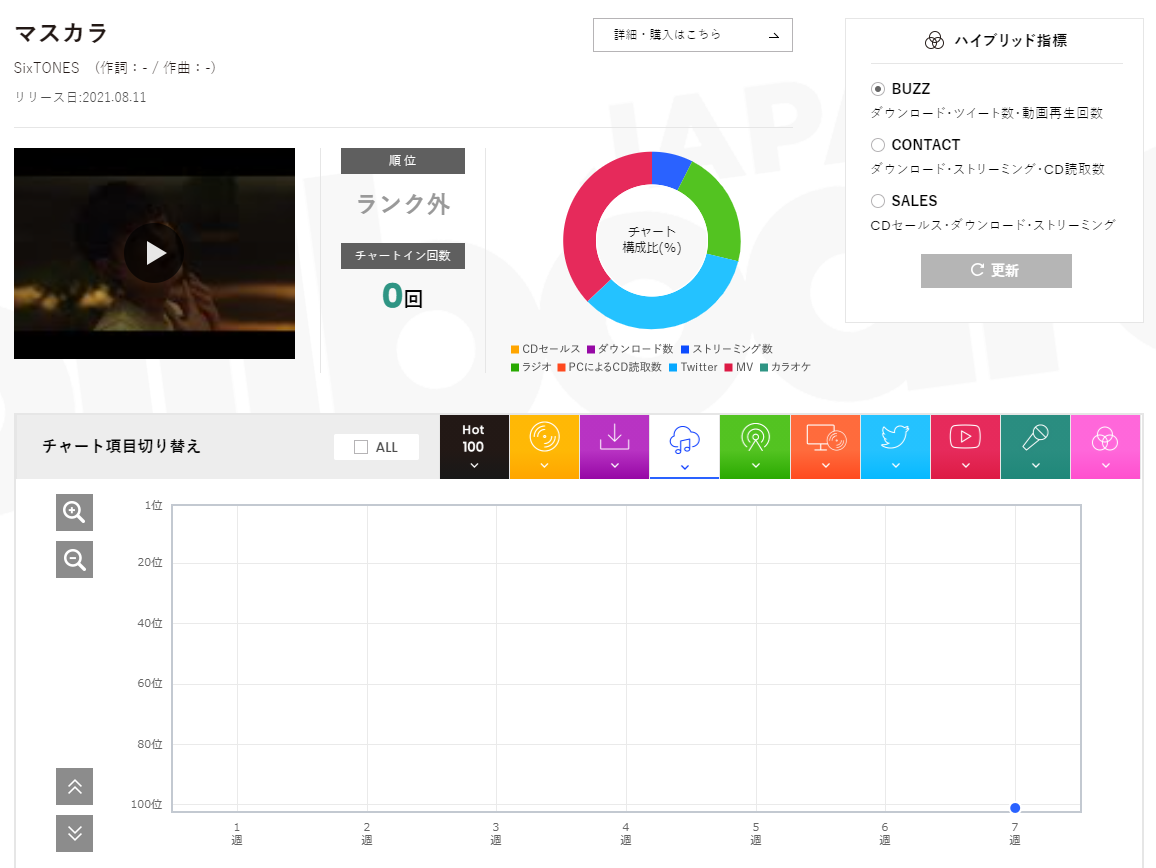Viewport: 1156px width, 868px height.
Task: Click the blue streaming donut segment
Action: (x=668, y=170)
